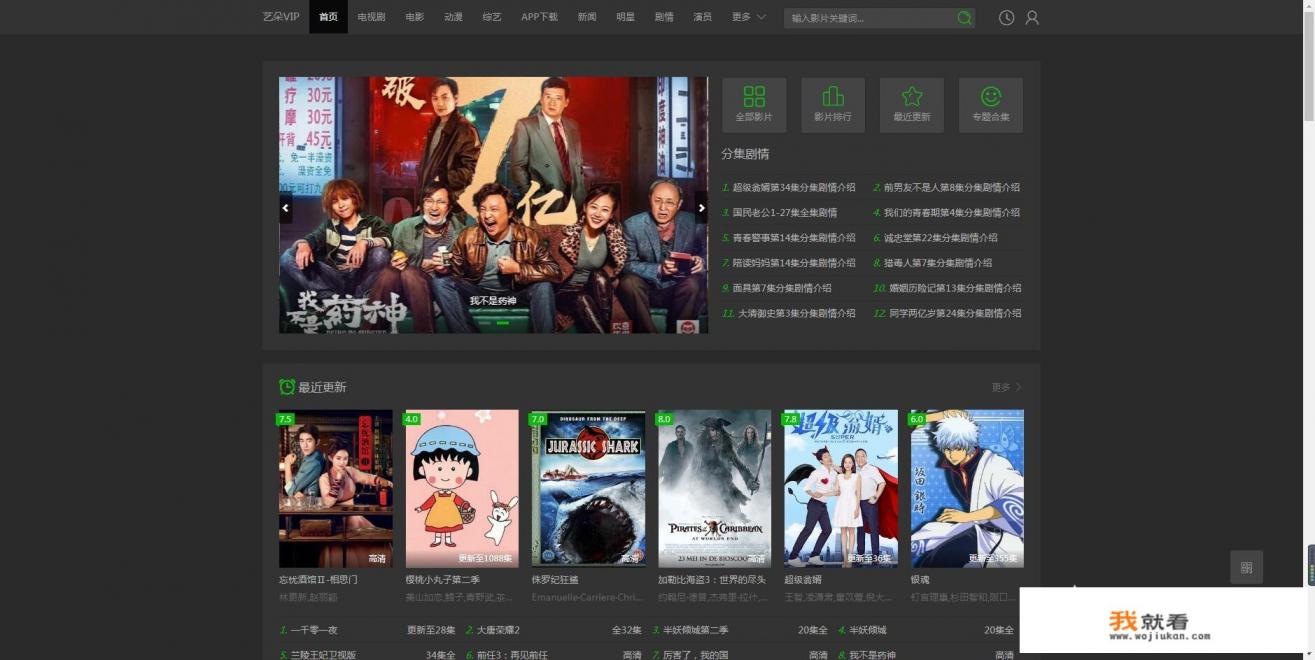Open the 加勒比海盗3 poster thumbnail
1315x660 pixels.
714,488
